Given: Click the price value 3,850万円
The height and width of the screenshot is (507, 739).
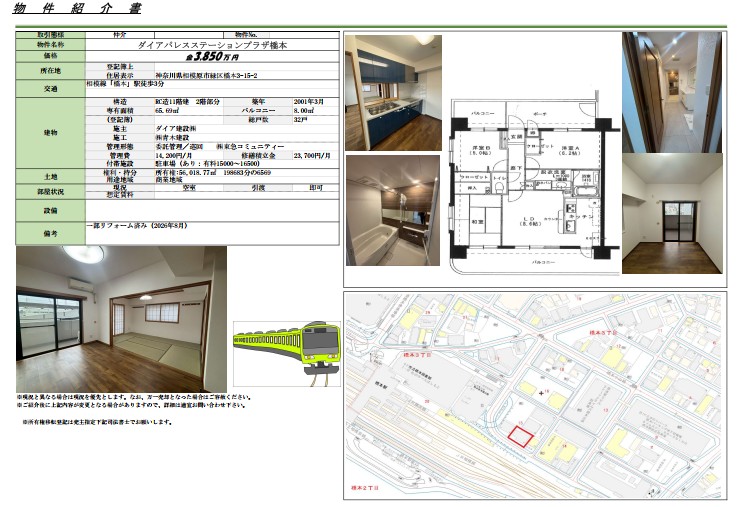Looking at the screenshot, I should 212,57.
